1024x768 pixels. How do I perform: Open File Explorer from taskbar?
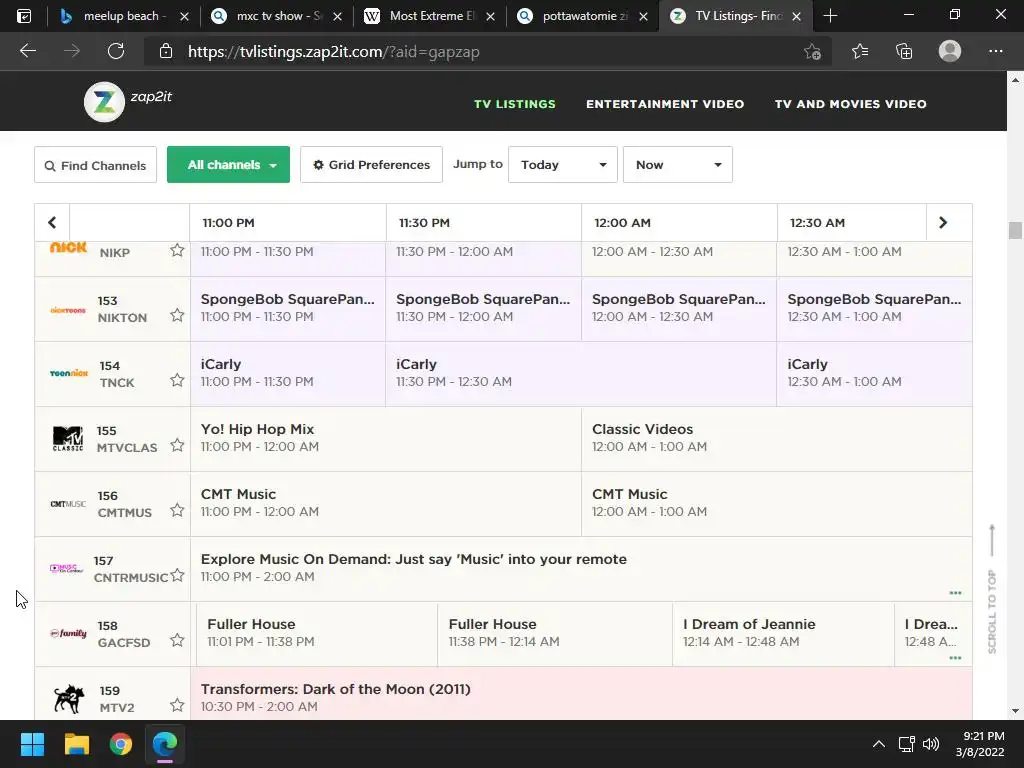pos(76,744)
